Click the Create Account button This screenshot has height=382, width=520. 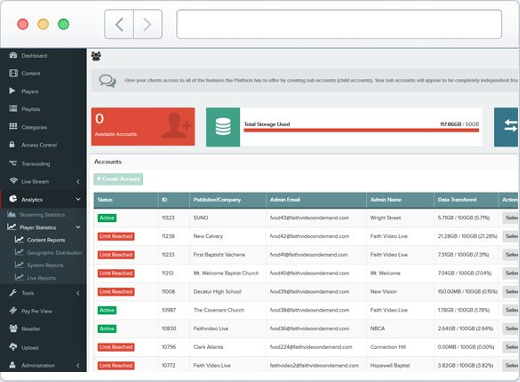pyautogui.click(x=118, y=179)
